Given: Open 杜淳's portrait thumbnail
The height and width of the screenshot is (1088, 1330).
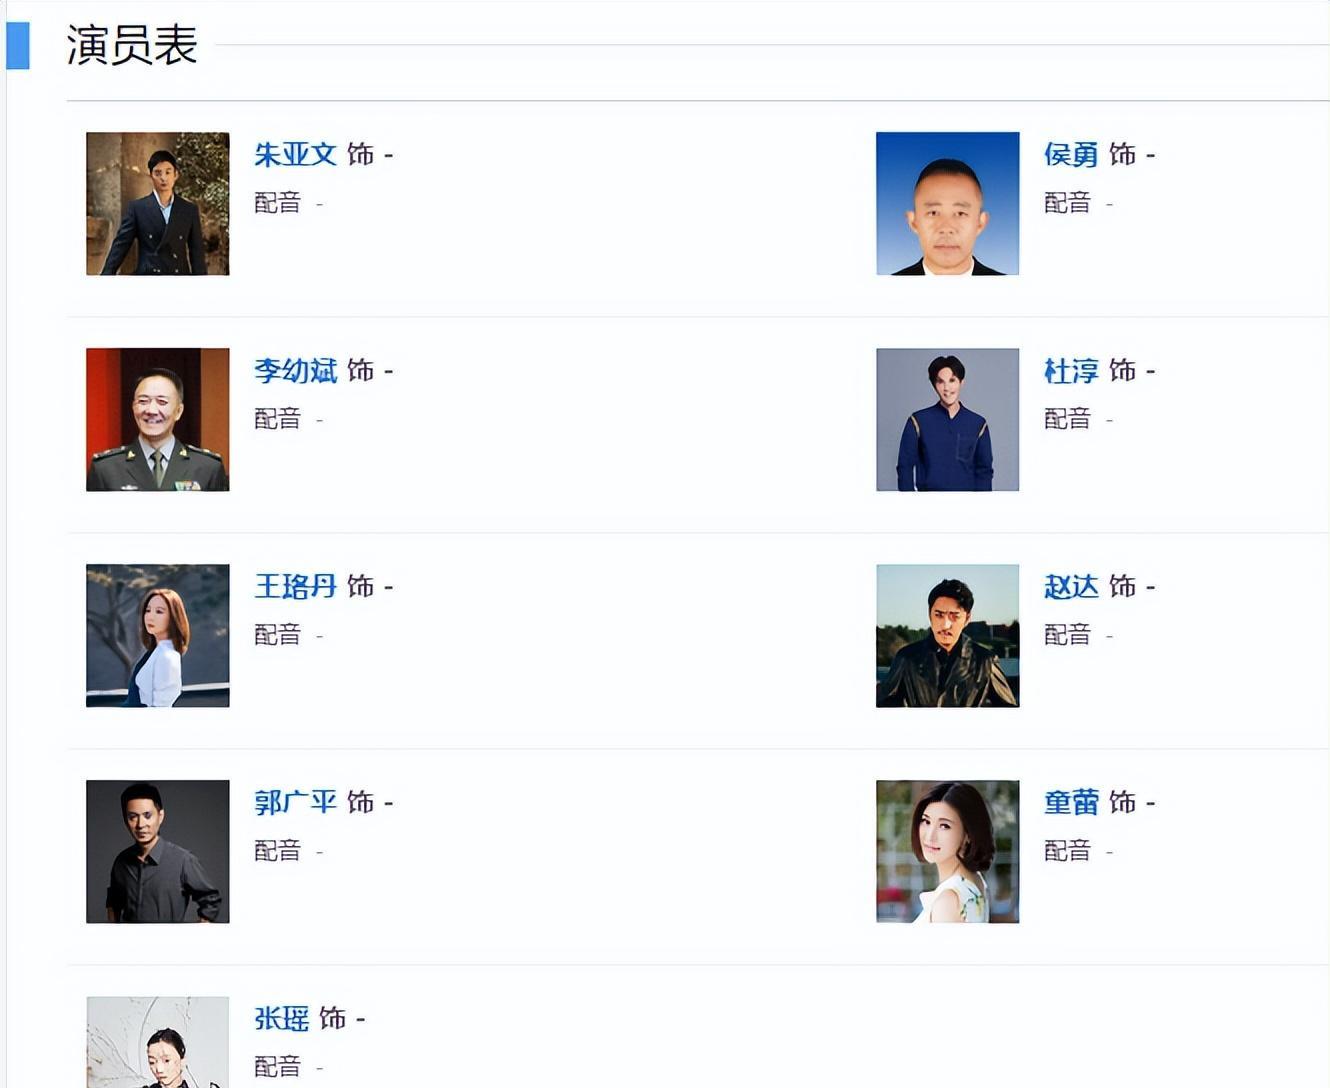Looking at the screenshot, I should point(947,420).
